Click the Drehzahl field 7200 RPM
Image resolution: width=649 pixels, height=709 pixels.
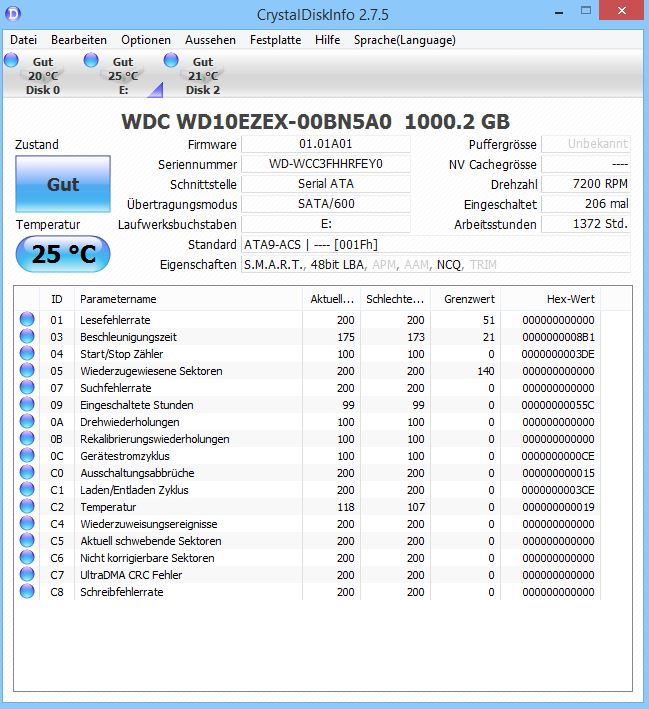tap(586, 184)
